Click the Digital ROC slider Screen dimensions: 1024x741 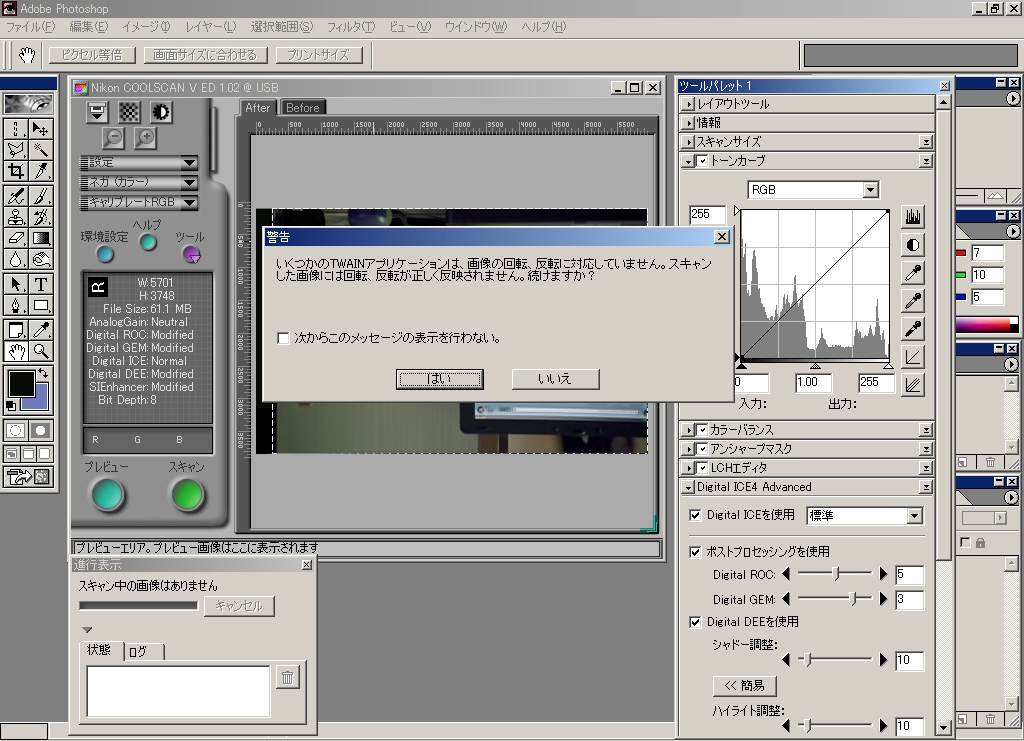point(836,574)
